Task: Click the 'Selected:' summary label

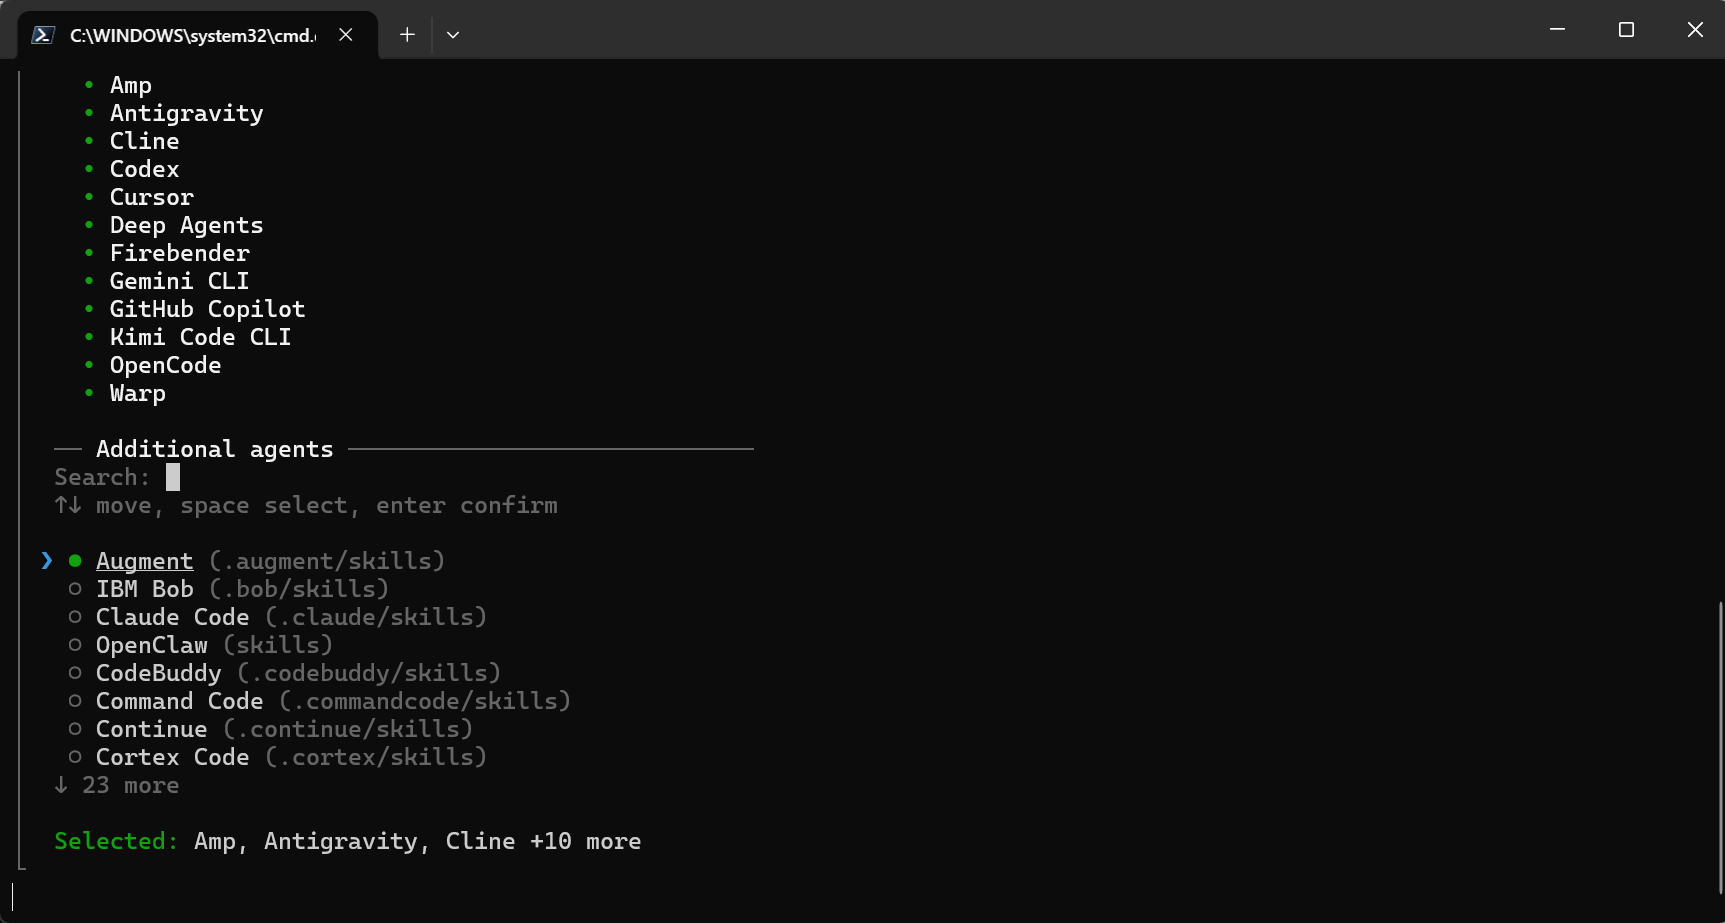Action: pos(117,841)
